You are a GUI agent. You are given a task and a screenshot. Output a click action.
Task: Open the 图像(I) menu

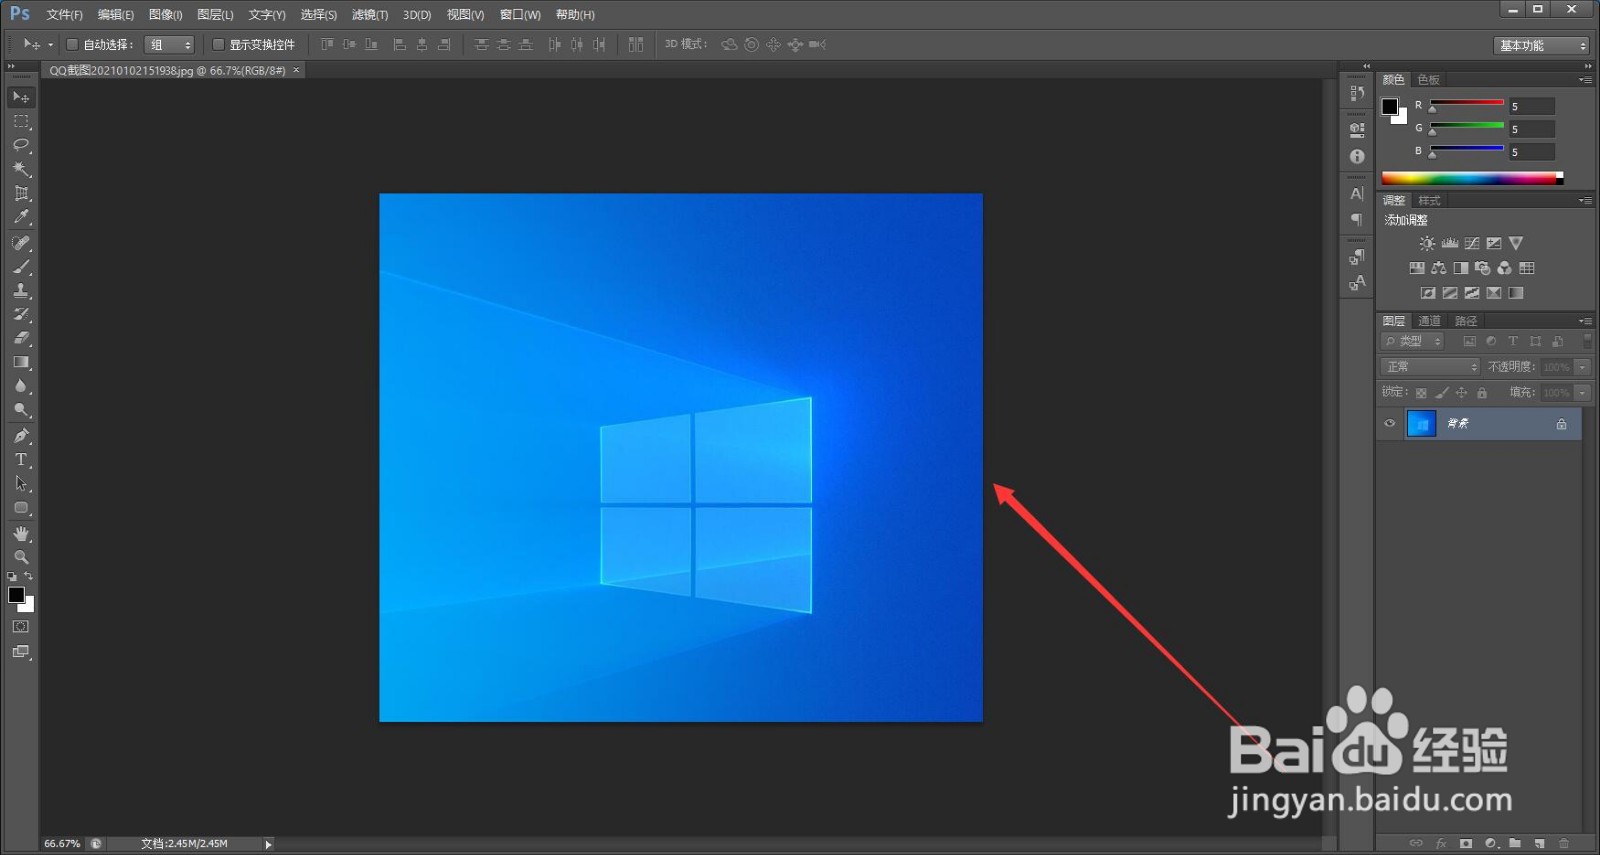[x=165, y=15]
